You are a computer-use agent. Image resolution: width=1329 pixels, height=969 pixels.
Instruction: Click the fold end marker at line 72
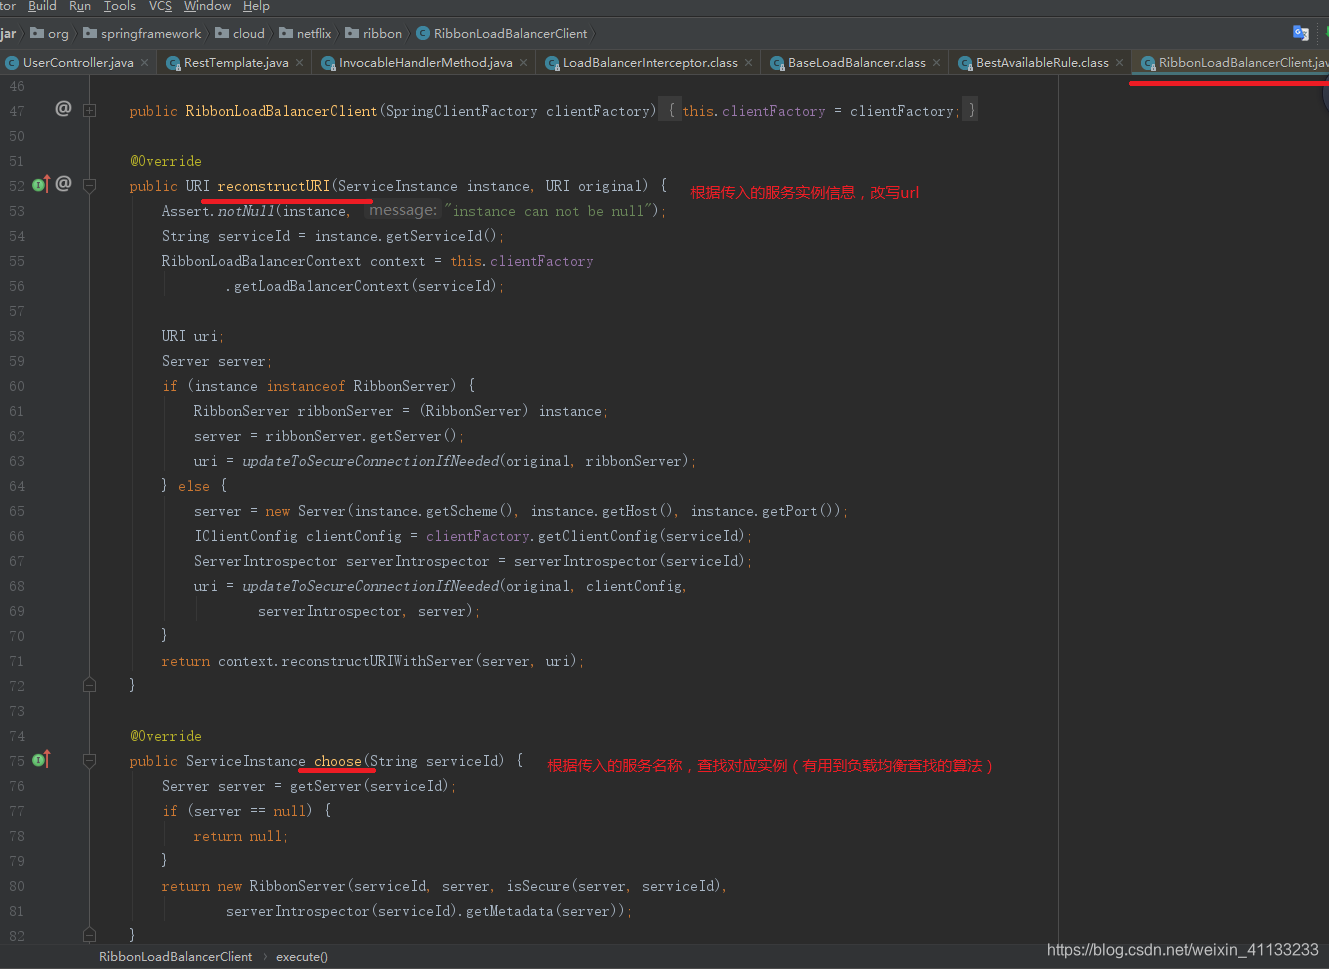pyautogui.click(x=89, y=685)
